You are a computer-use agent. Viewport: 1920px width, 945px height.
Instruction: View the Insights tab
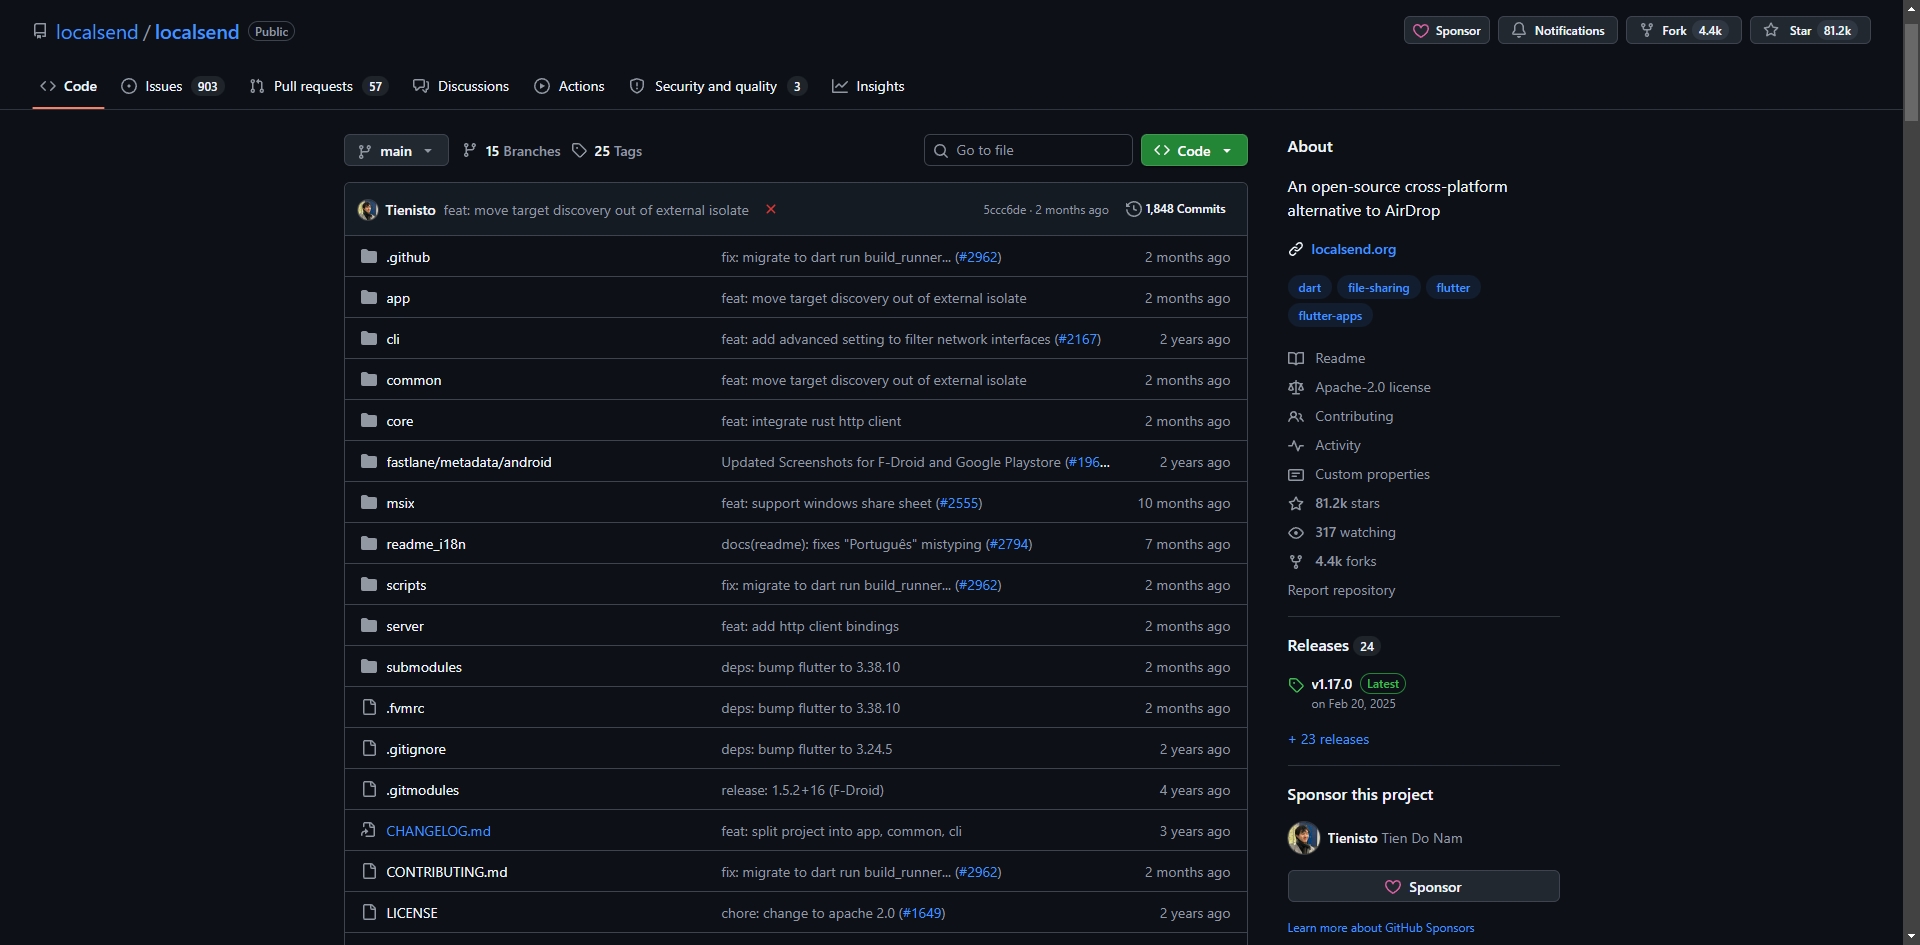tap(868, 86)
